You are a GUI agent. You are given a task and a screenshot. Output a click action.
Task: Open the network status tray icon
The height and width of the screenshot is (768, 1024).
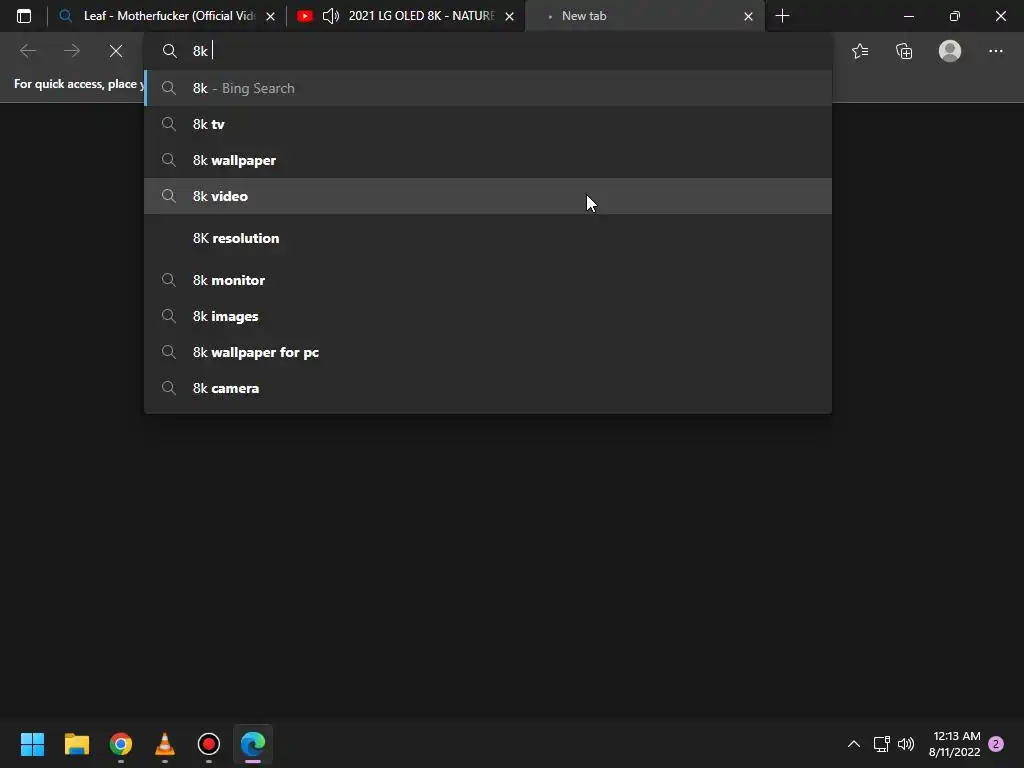click(x=882, y=744)
